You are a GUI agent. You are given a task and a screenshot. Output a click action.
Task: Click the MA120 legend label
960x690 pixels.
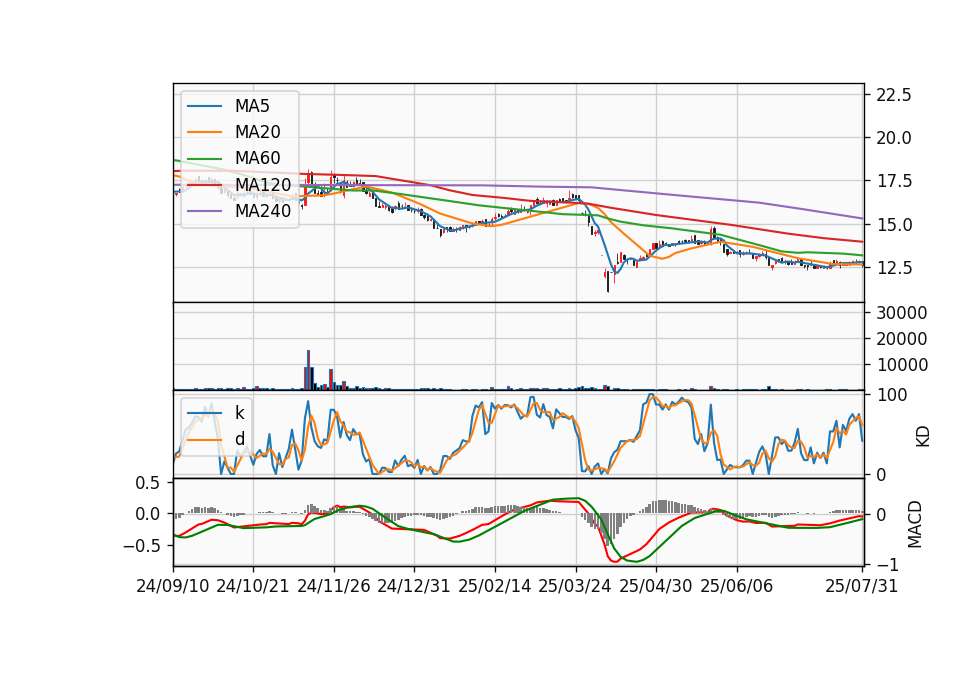pyautogui.click(x=263, y=184)
